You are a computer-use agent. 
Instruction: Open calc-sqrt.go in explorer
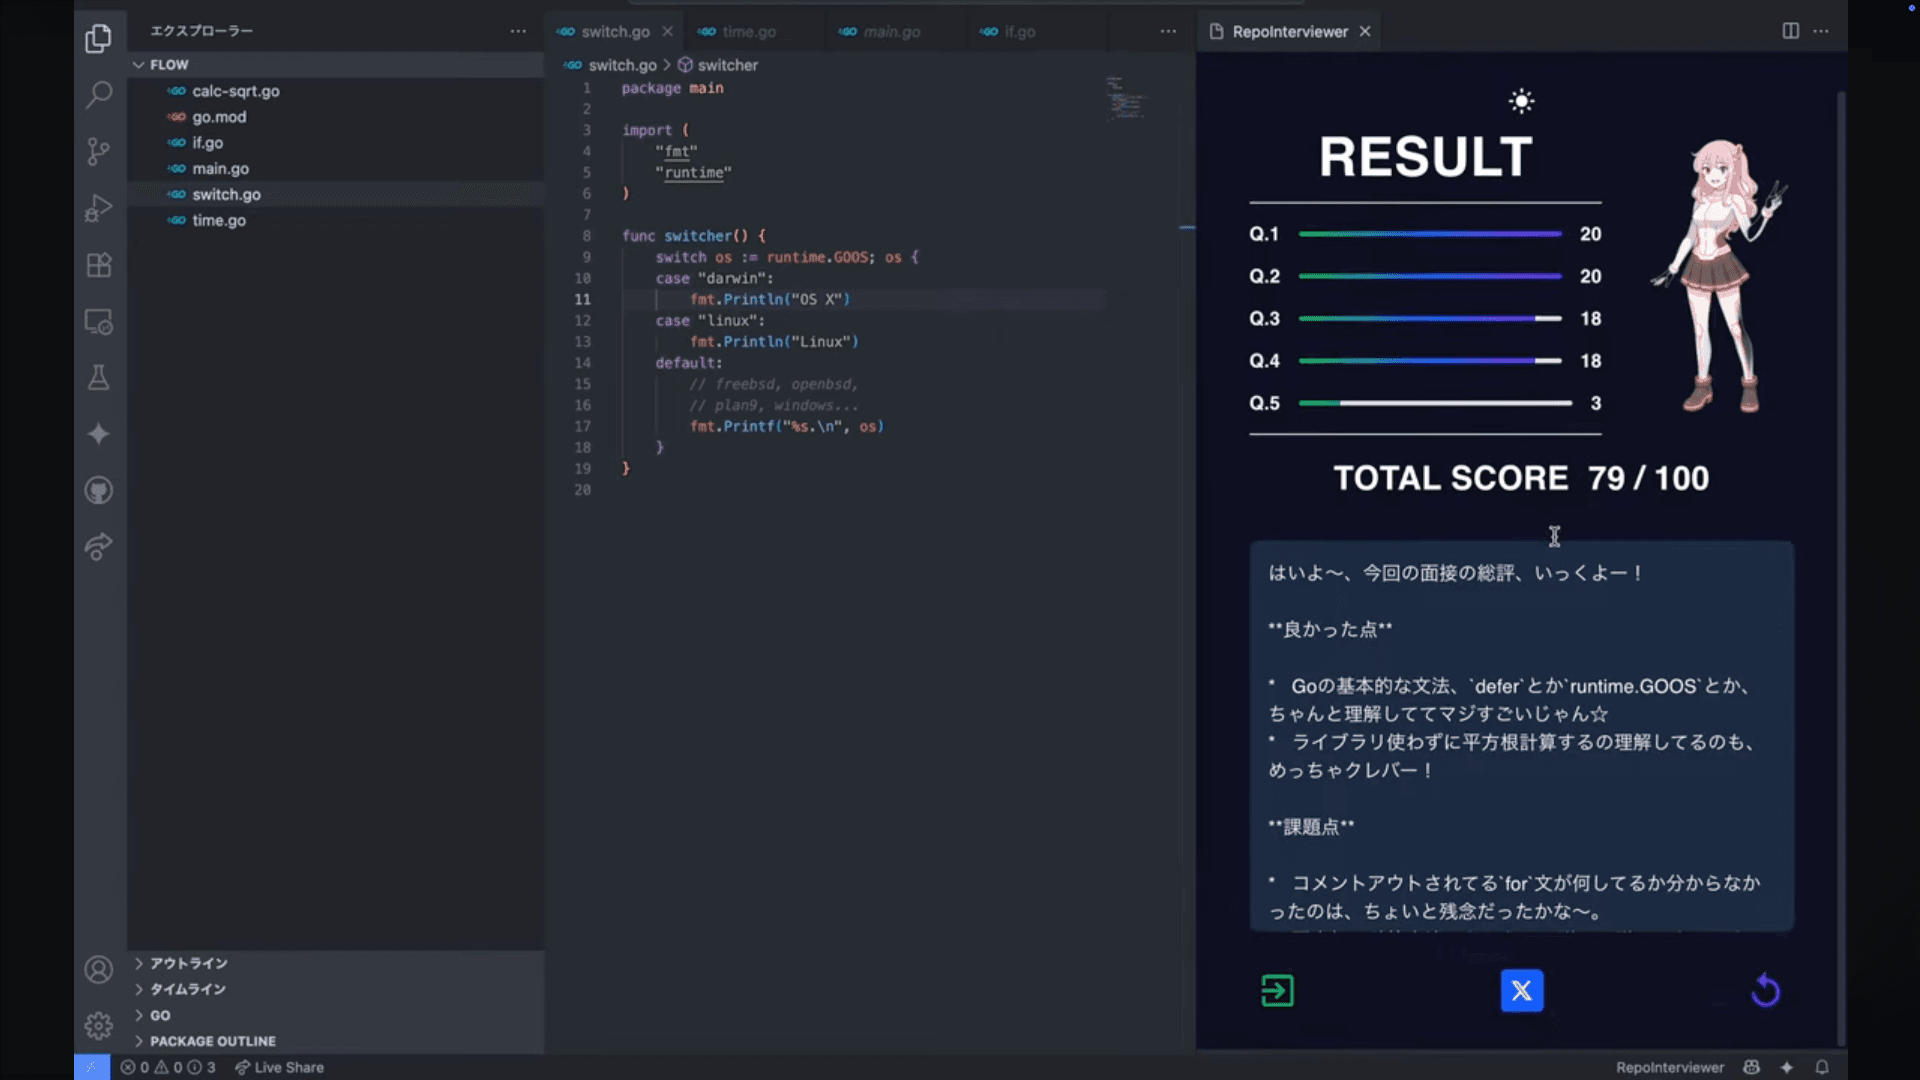click(235, 91)
